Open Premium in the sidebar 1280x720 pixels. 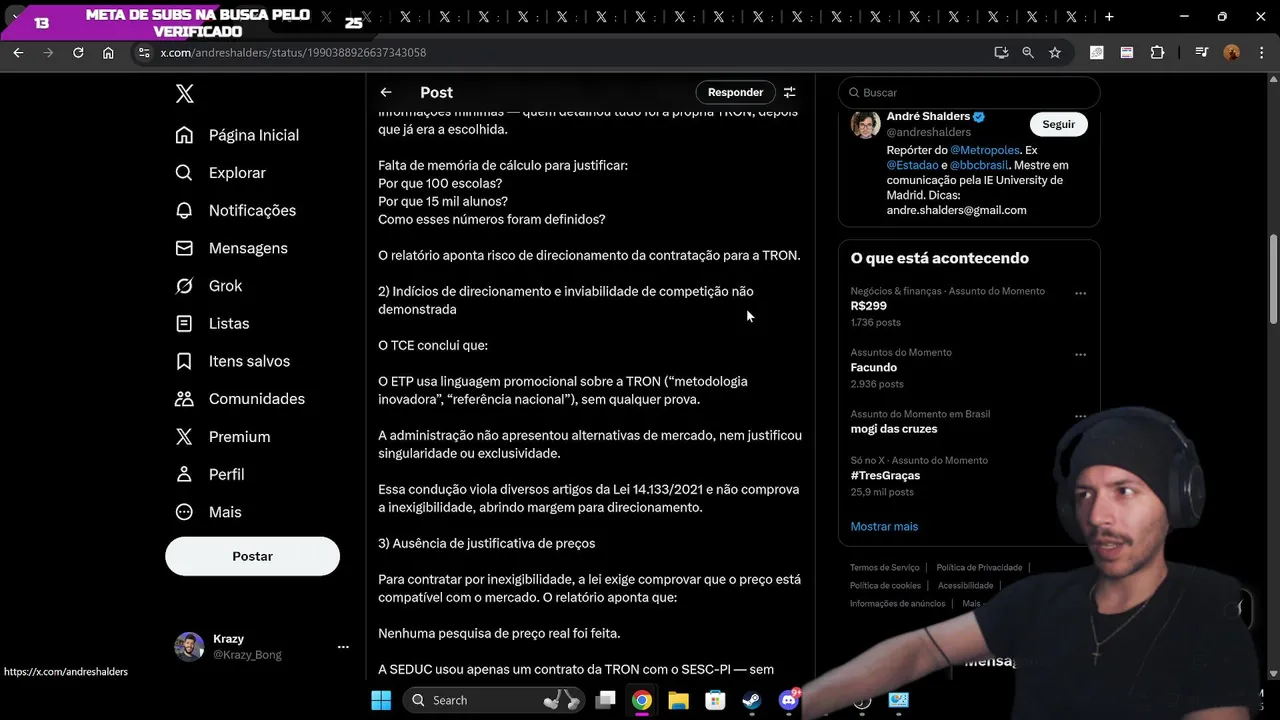tap(223, 437)
